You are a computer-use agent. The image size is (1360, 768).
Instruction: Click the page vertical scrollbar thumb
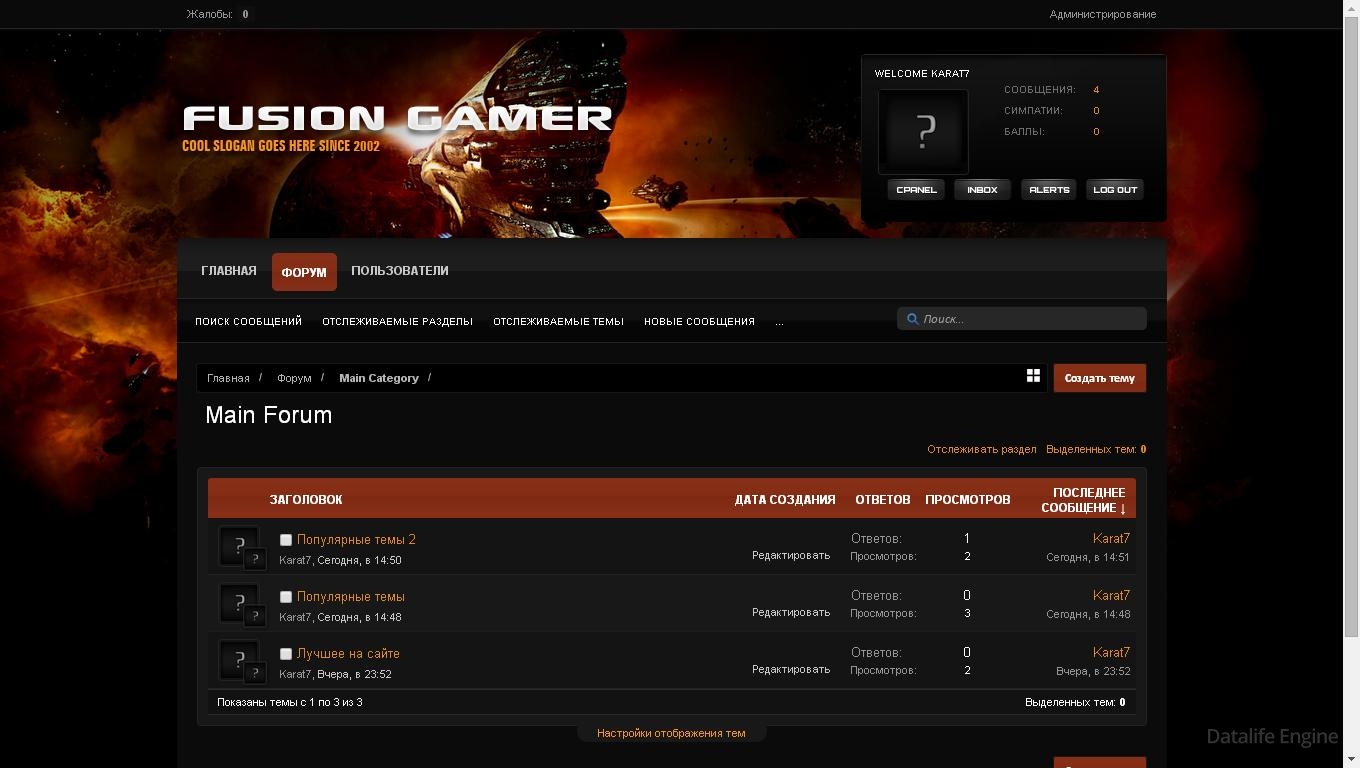click(1351, 326)
